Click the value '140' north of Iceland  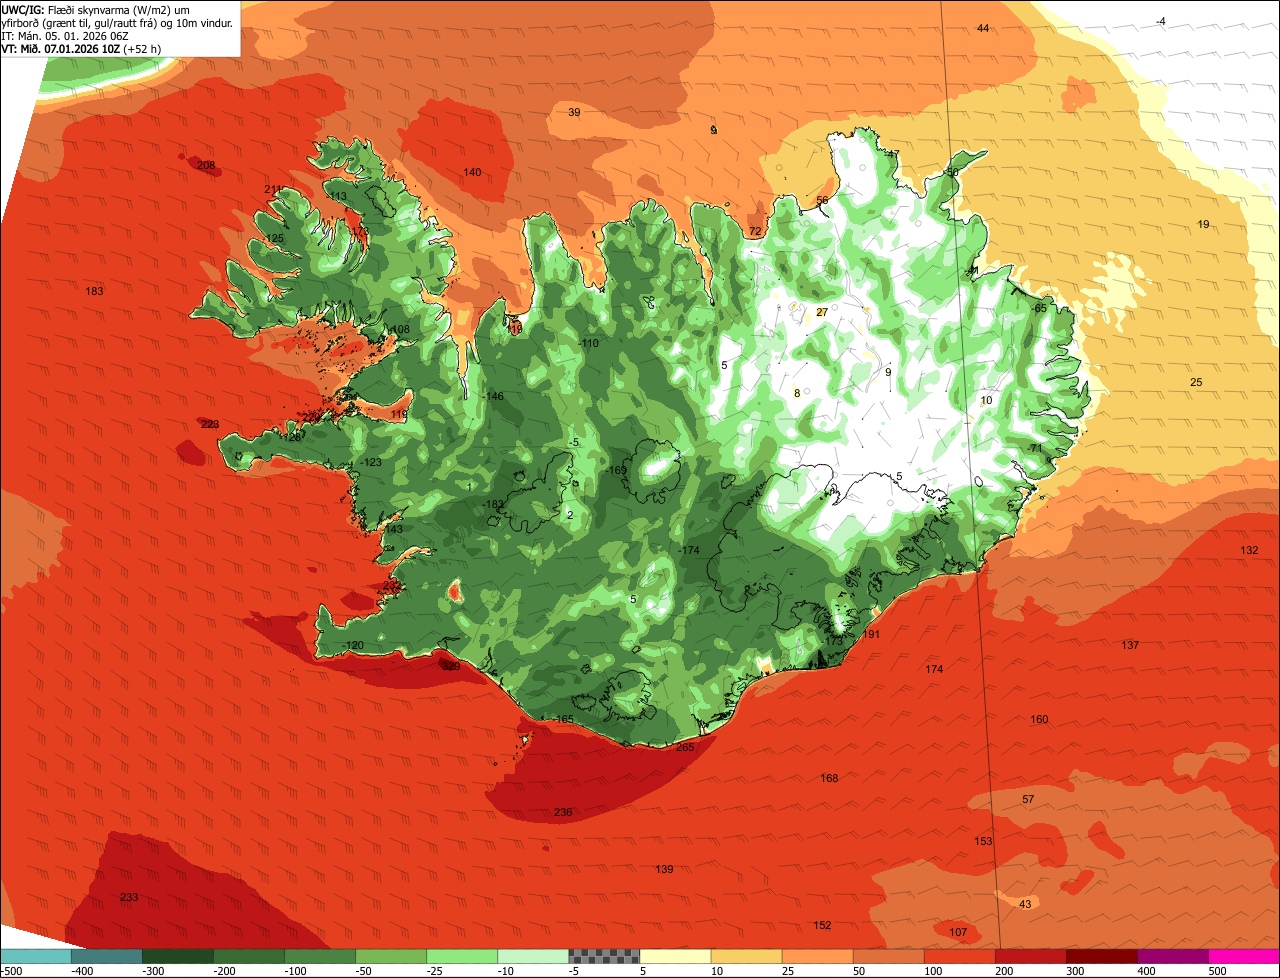click(x=472, y=172)
